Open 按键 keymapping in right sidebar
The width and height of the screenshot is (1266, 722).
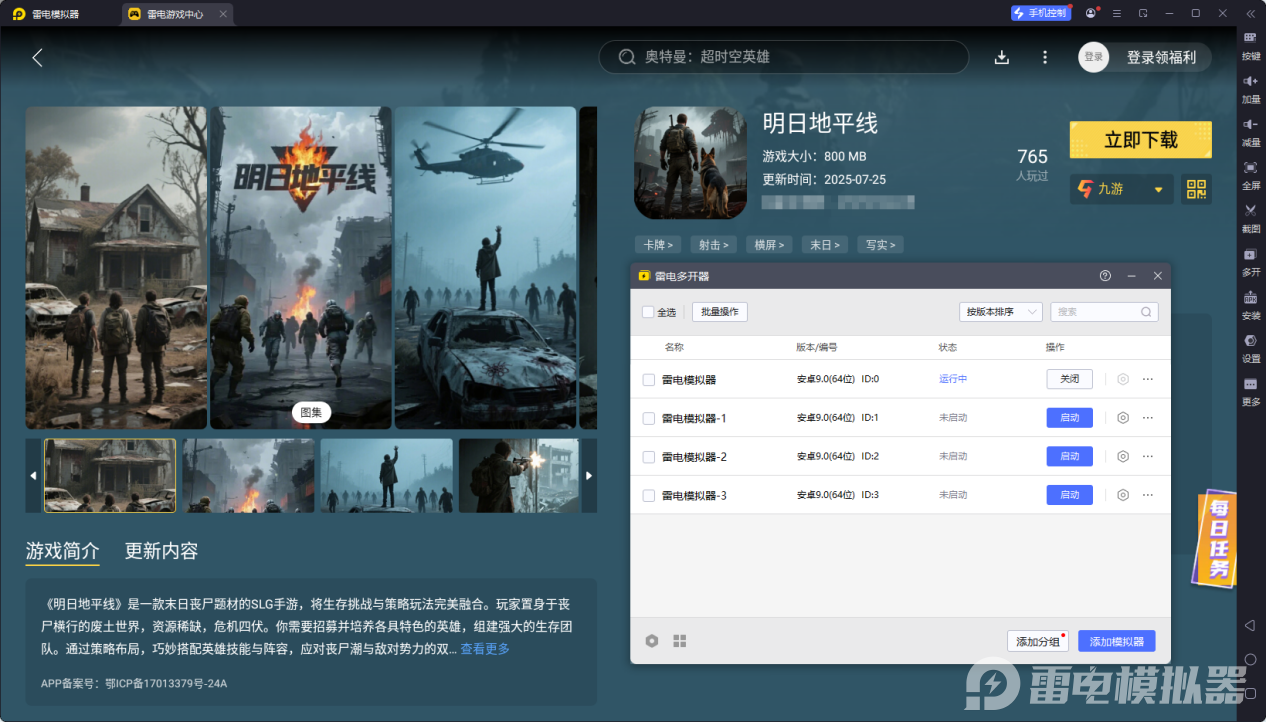(x=1251, y=44)
